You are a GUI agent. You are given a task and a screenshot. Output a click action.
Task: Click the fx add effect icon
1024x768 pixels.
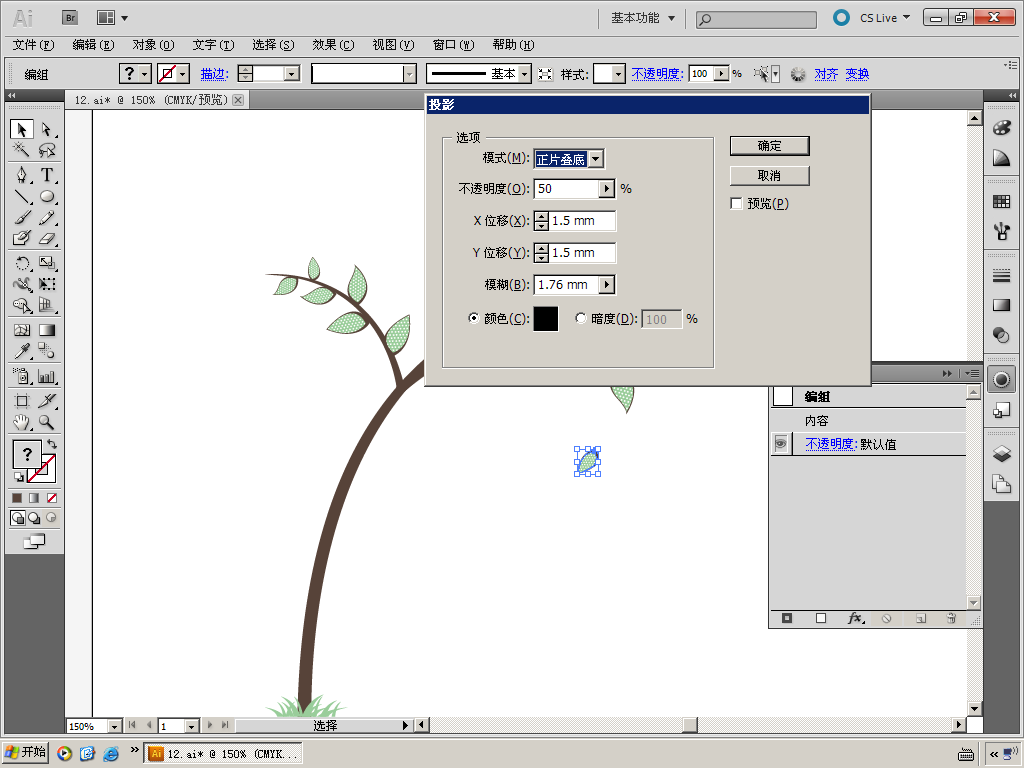tap(855, 619)
